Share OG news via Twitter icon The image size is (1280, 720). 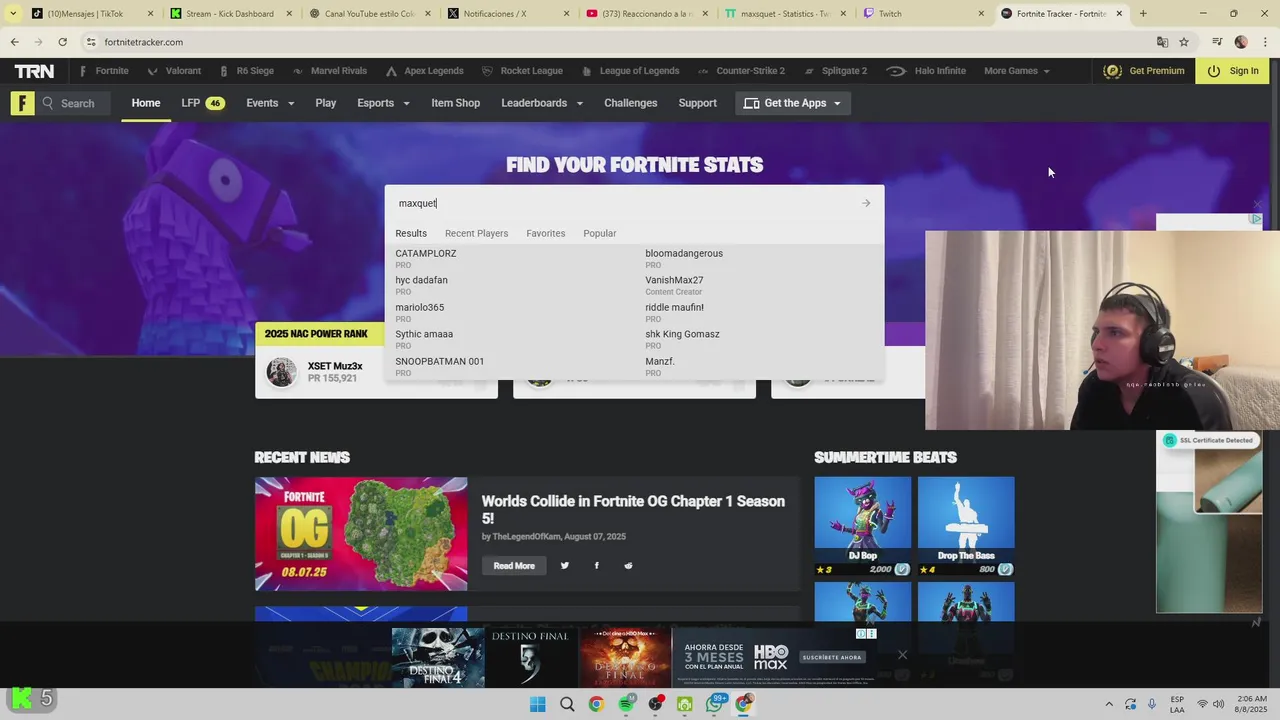pos(565,566)
